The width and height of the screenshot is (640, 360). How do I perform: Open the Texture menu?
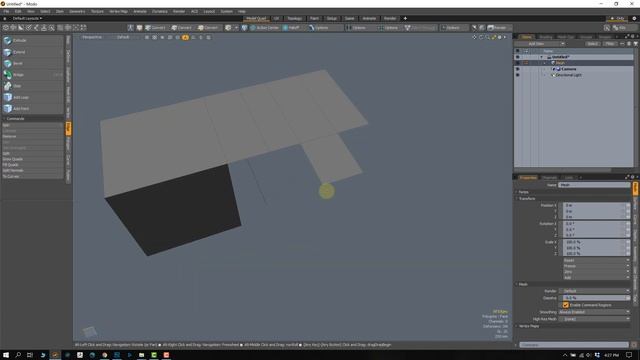pos(97,11)
